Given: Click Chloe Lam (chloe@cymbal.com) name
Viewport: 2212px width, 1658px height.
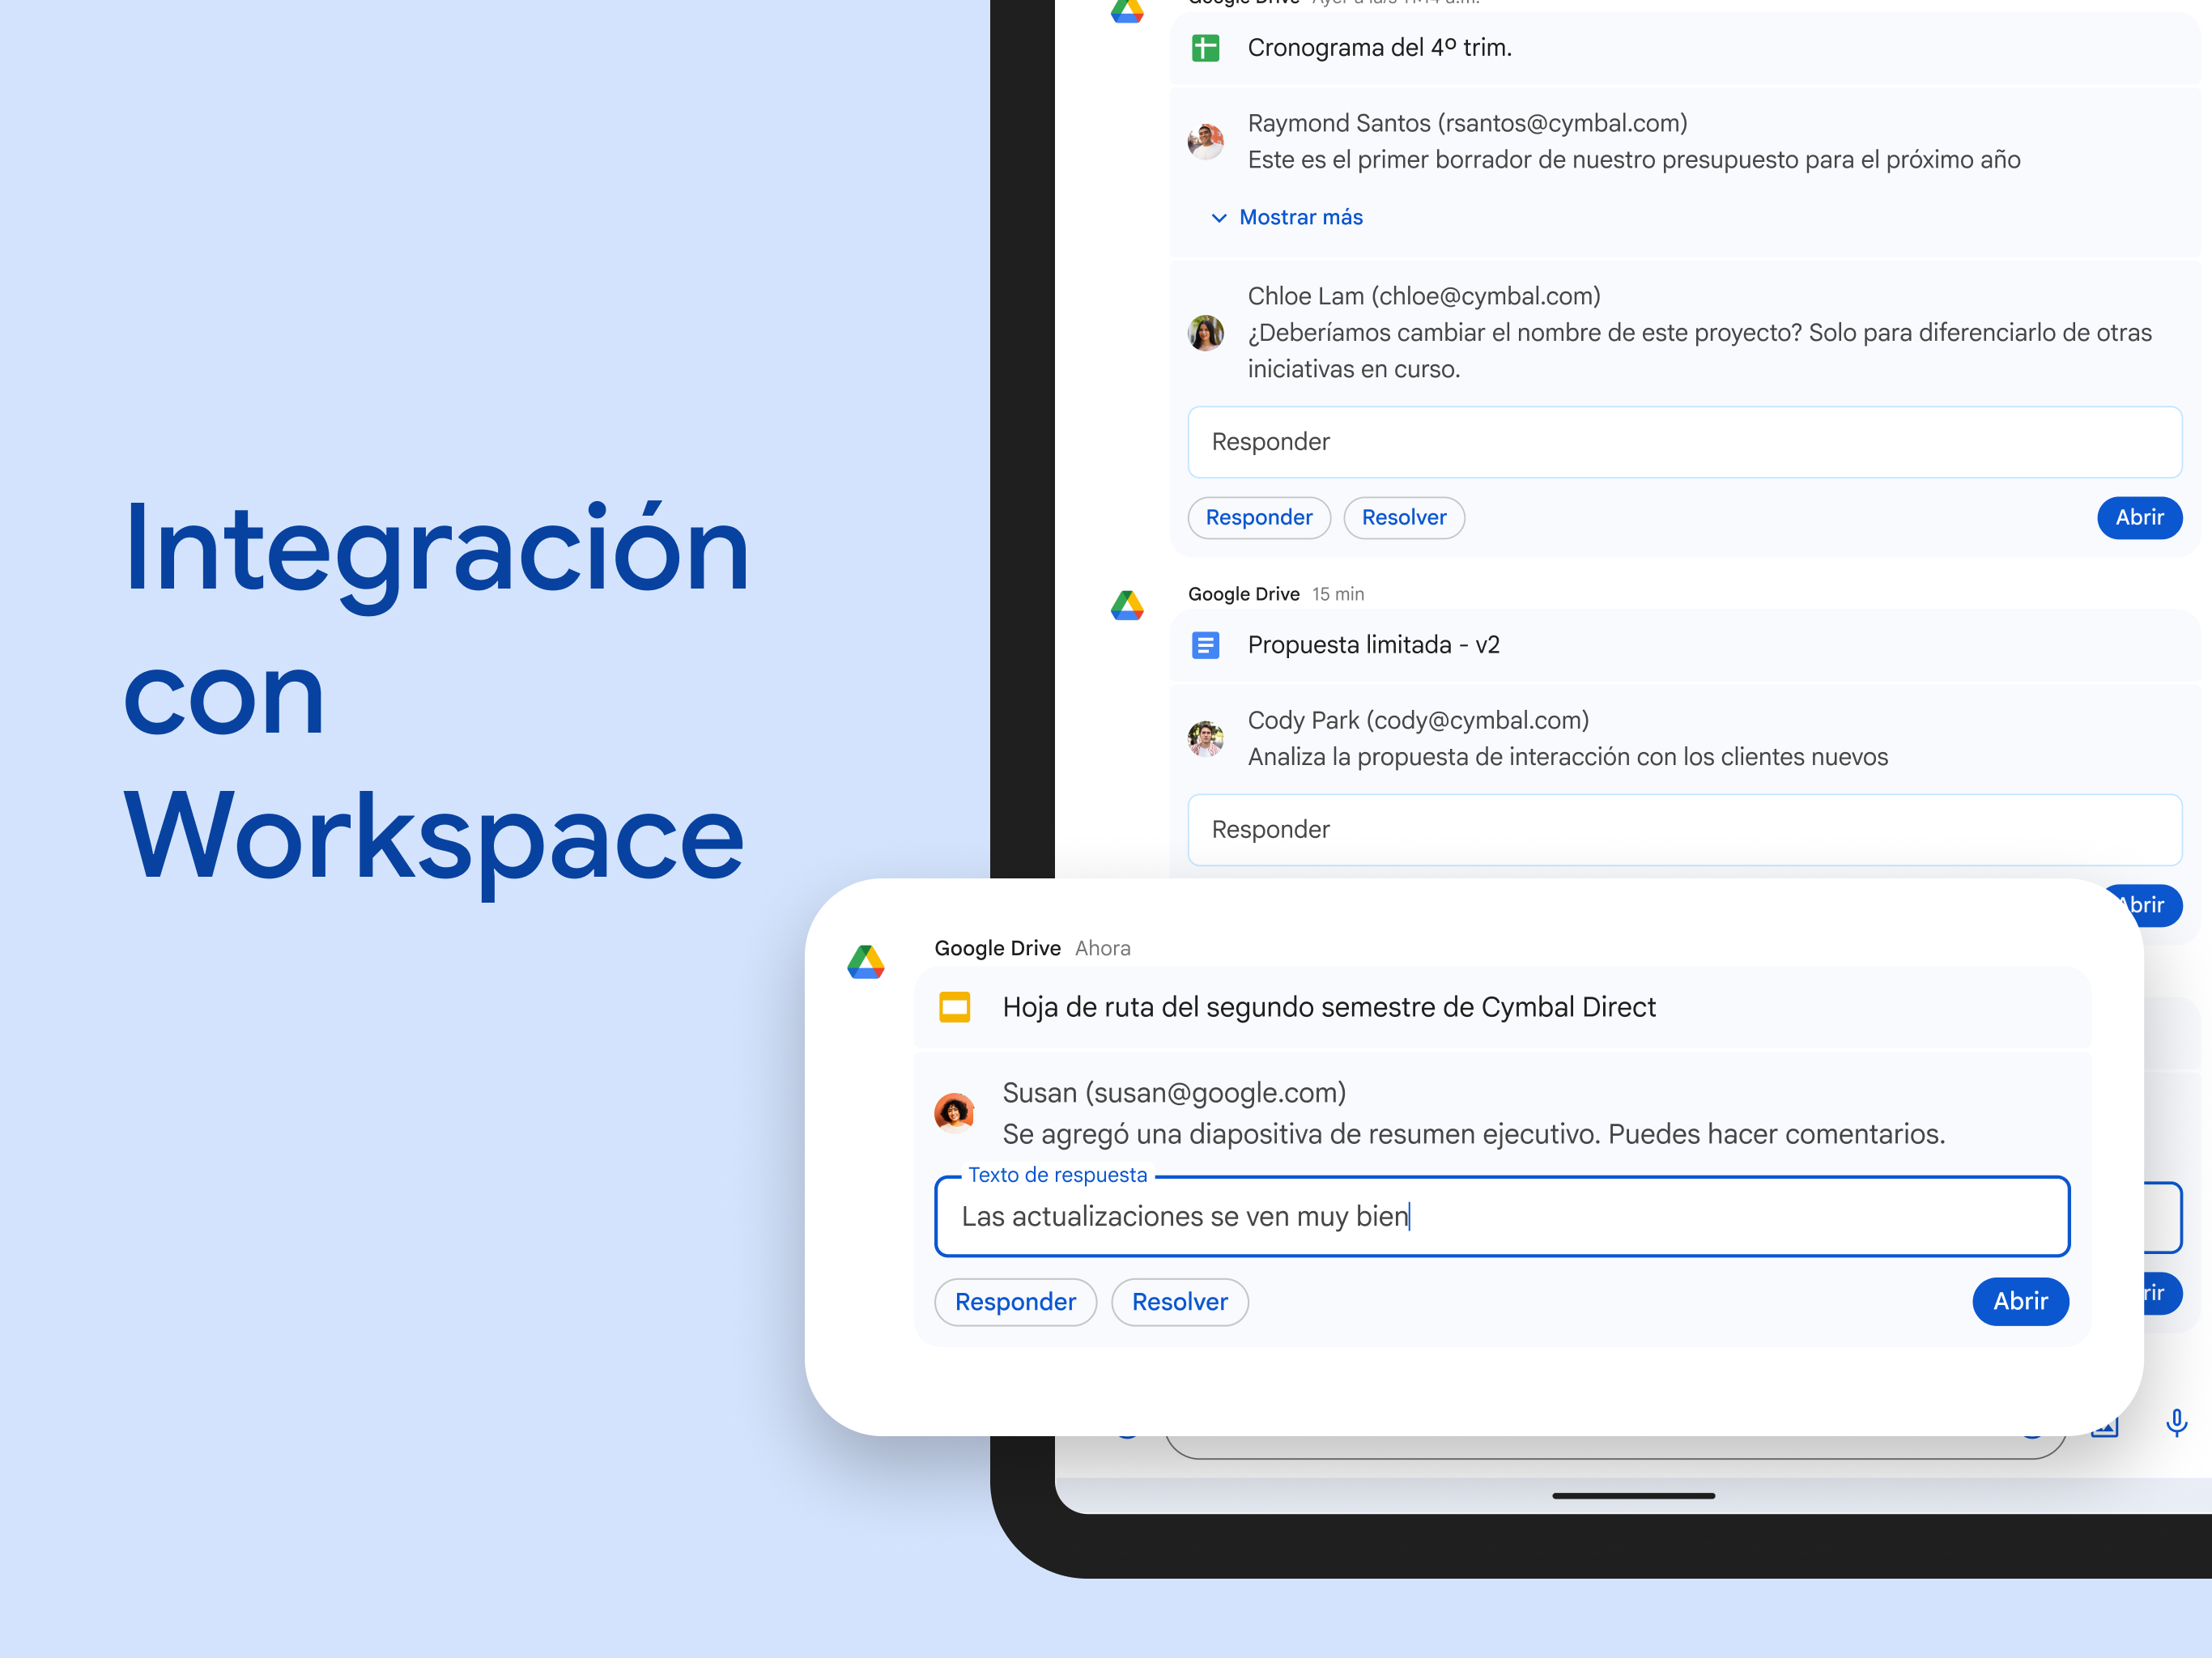Looking at the screenshot, I should (1424, 296).
